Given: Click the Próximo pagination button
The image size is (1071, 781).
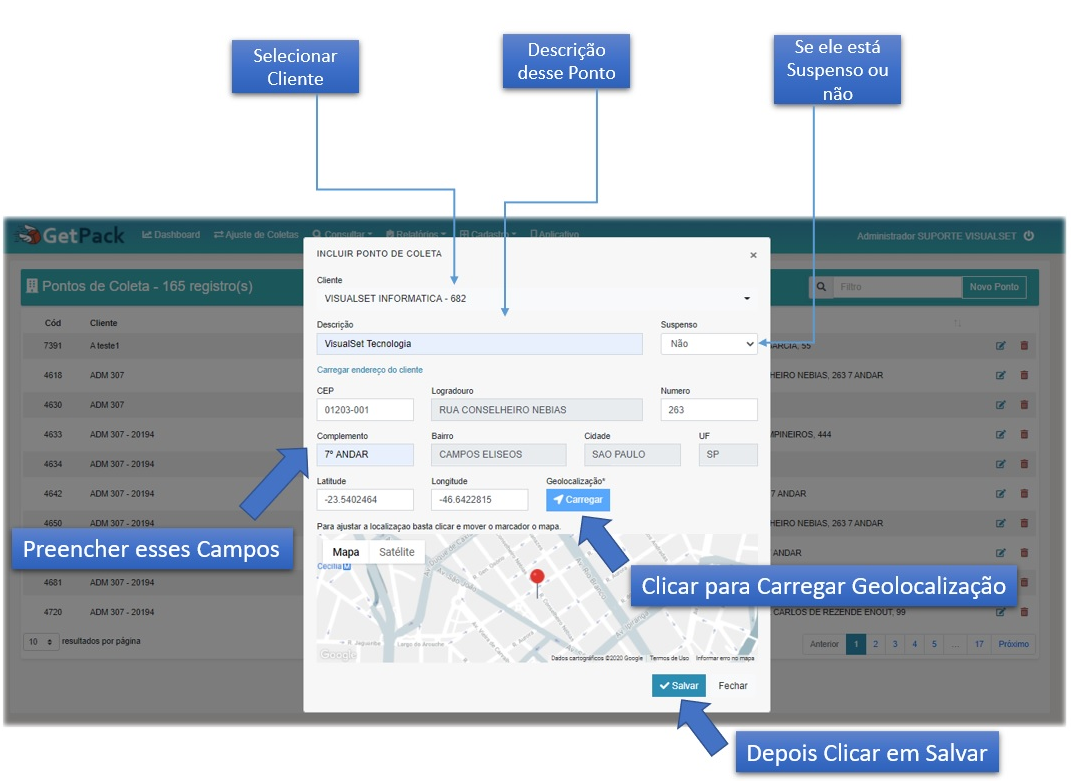Looking at the screenshot, I should coord(1014,644).
